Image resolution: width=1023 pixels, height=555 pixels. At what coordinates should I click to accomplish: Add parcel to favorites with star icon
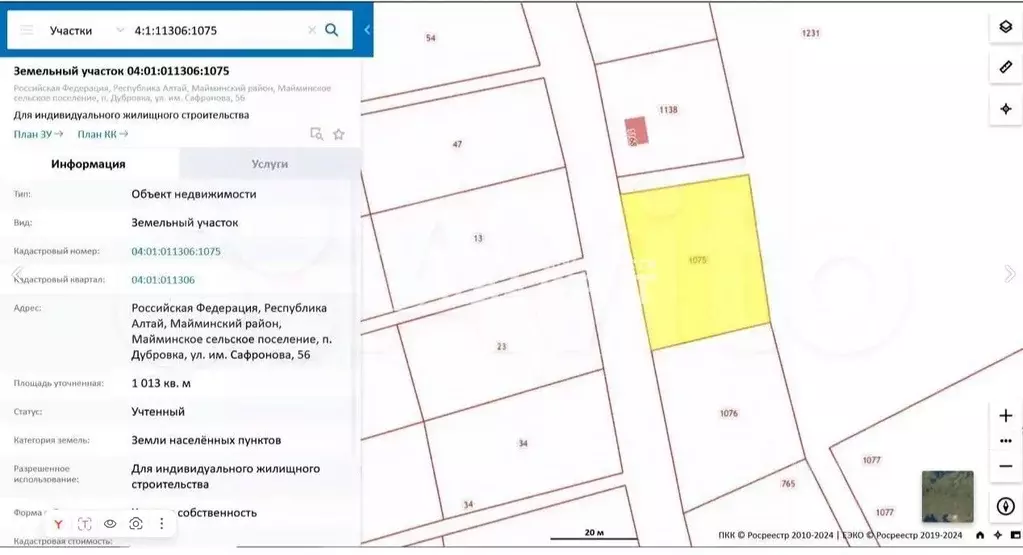coord(339,134)
